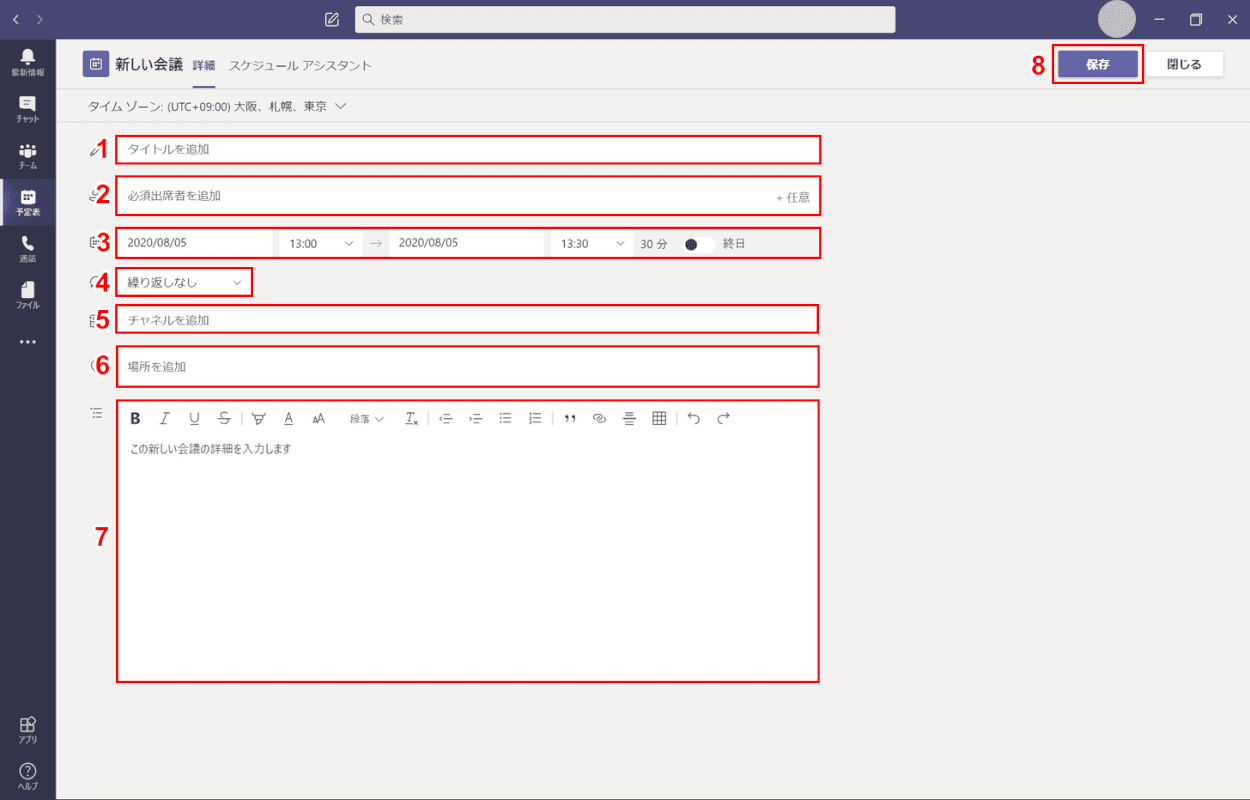Click the 新しい会議 meeting calendar icon
1250x800 pixels.
coord(96,64)
